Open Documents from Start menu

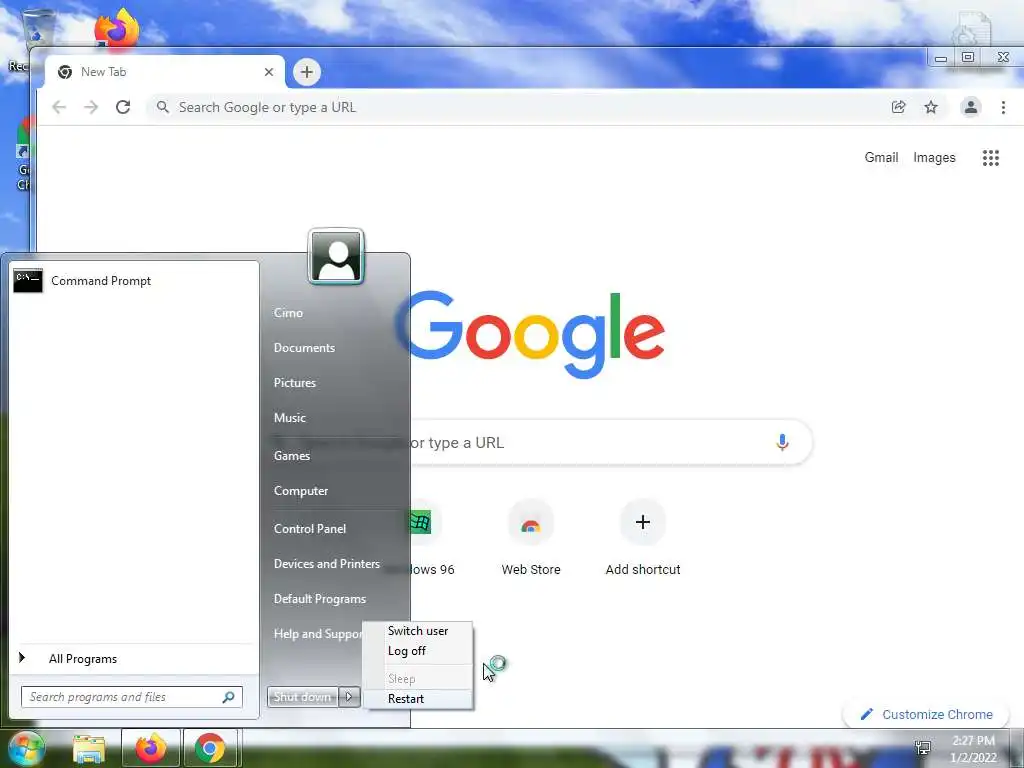coord(304,347)
